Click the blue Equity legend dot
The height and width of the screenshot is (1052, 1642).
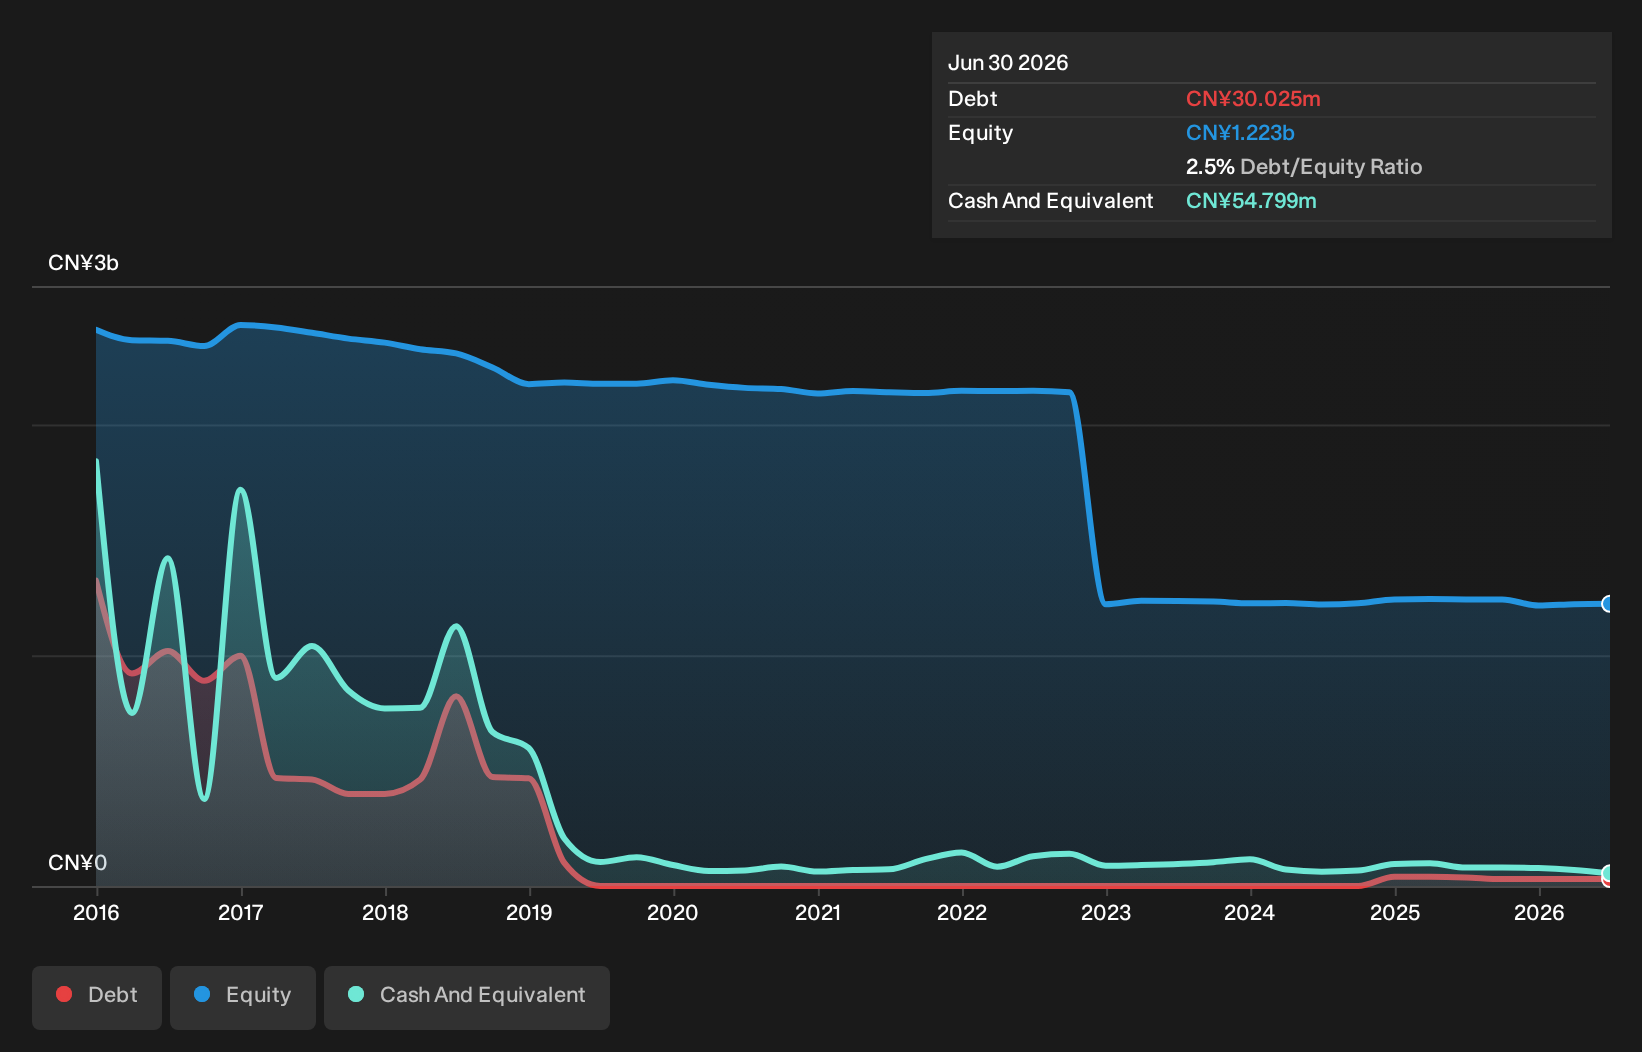202,994
